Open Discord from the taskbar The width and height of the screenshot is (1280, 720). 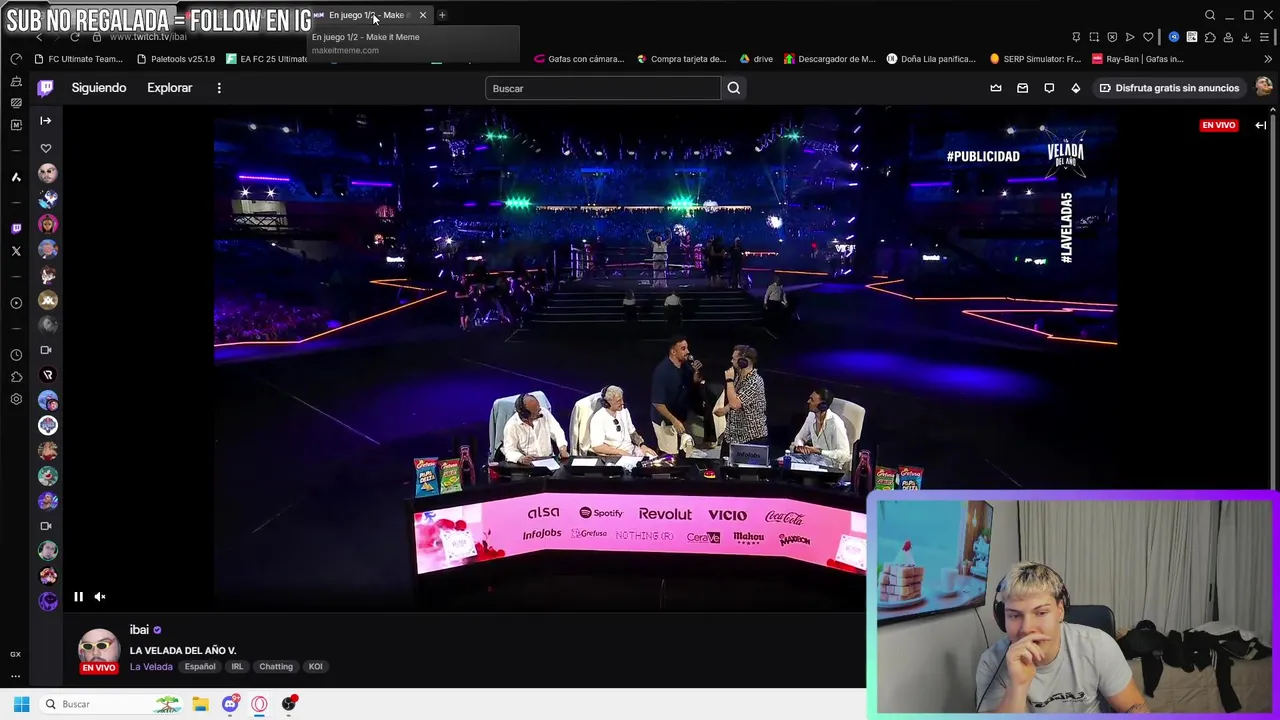[230, 704]
